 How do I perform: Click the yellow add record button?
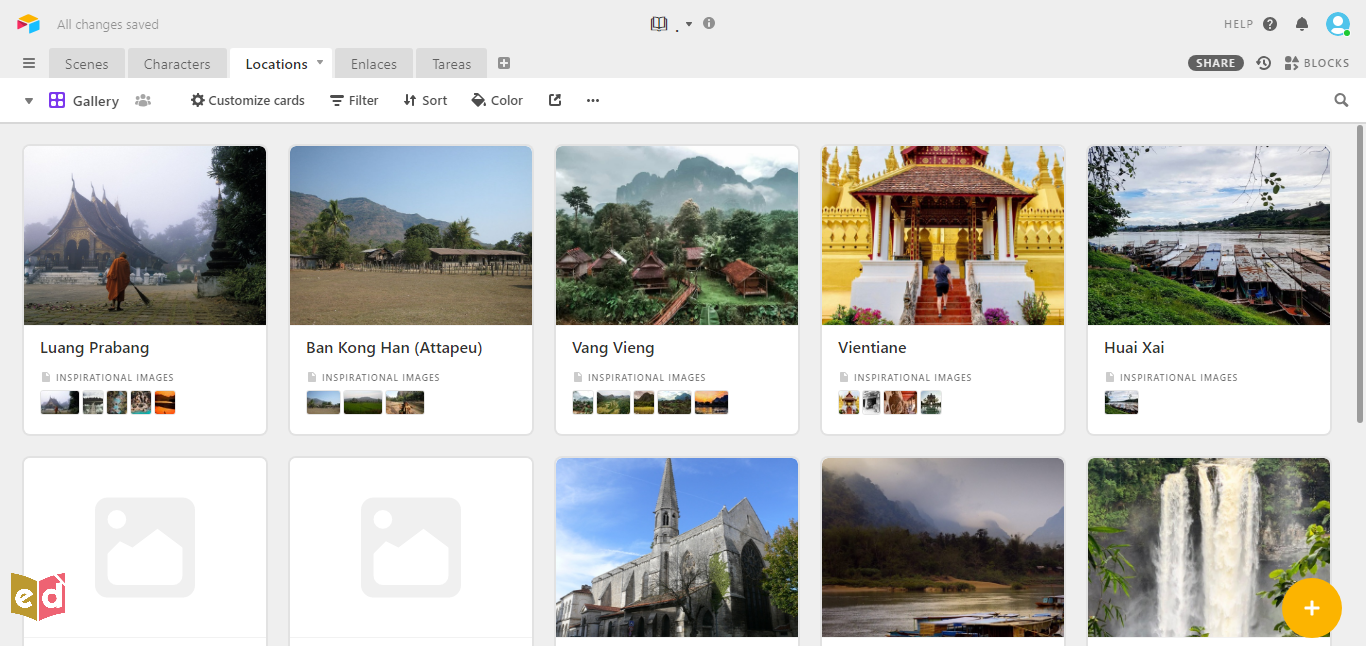1311,608
